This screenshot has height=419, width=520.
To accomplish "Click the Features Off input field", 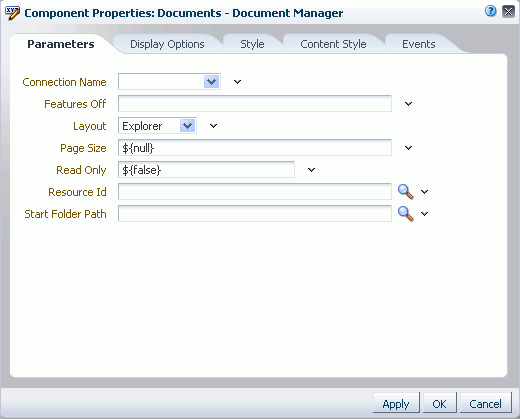I will click(255, 104).
